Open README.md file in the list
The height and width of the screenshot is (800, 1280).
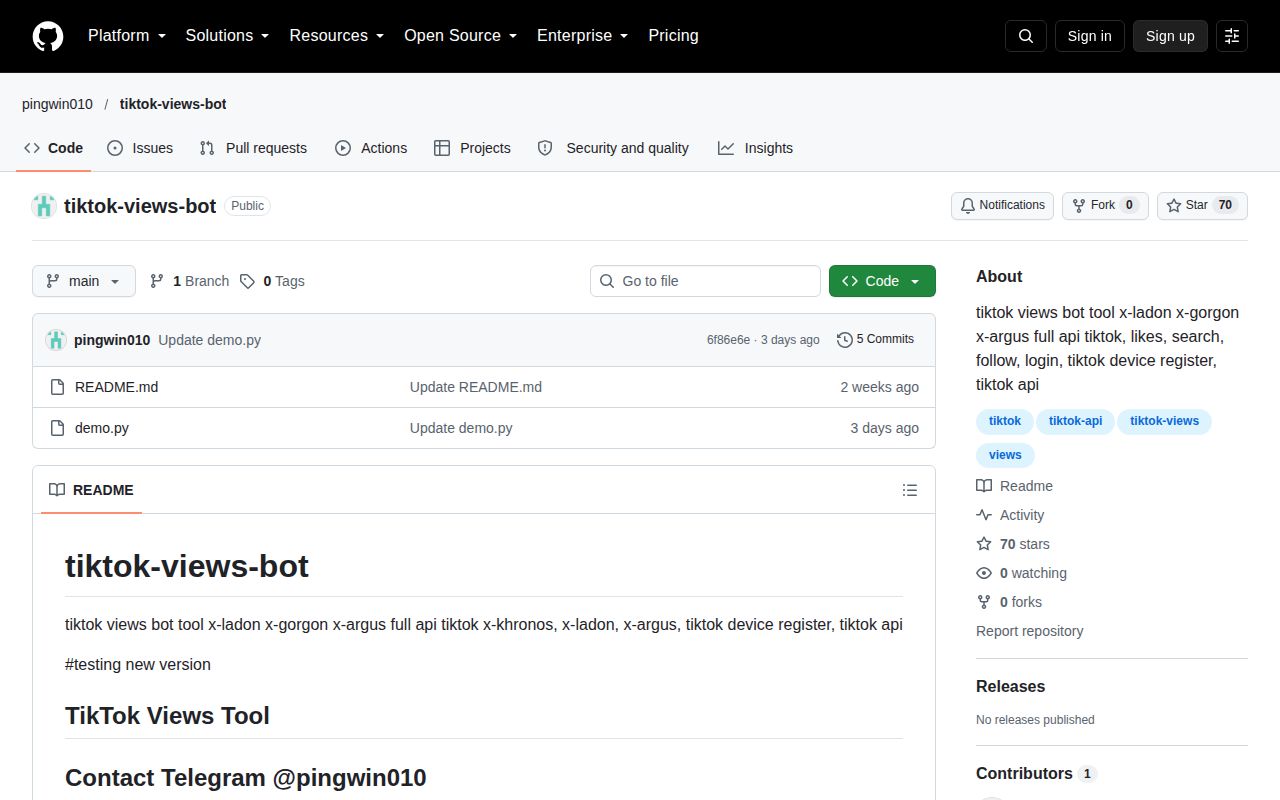pyautogui.click(x=116, y=387)
